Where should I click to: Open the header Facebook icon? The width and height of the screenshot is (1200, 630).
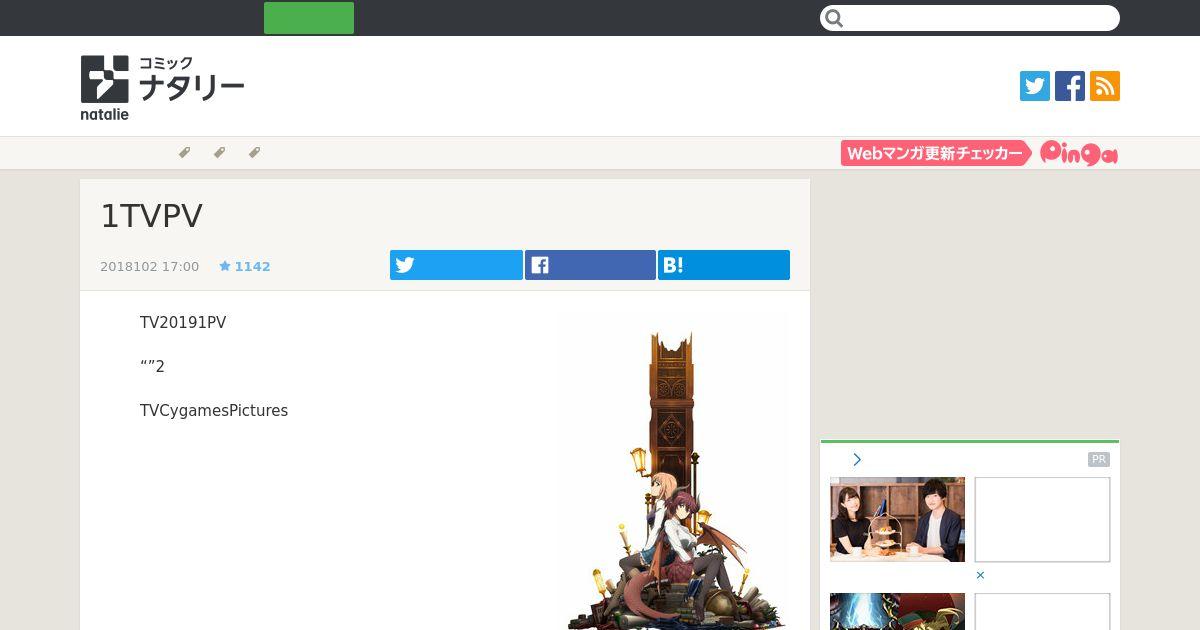pyautogui.click(x=1070, y=86)
